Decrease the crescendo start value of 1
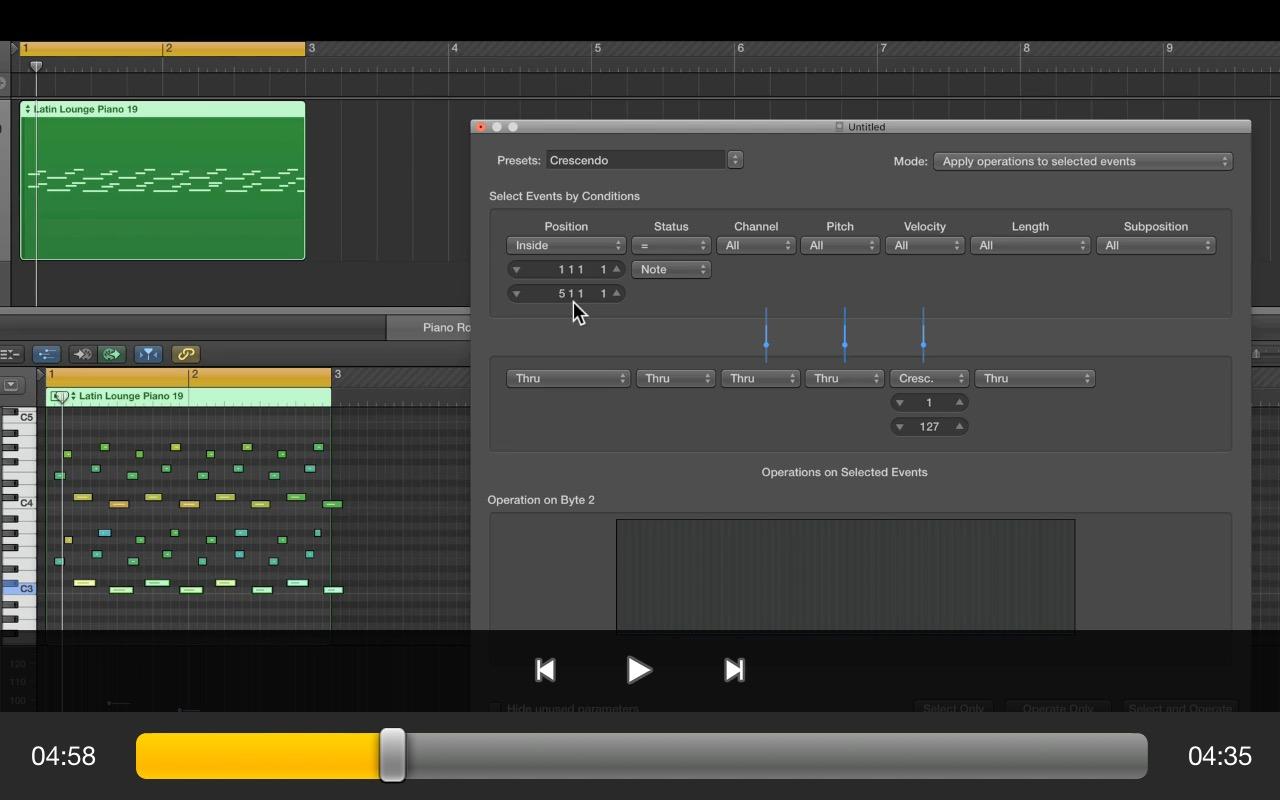This screenshot has width=1280, height=800. pyautogui.click(x=899, y=402)
